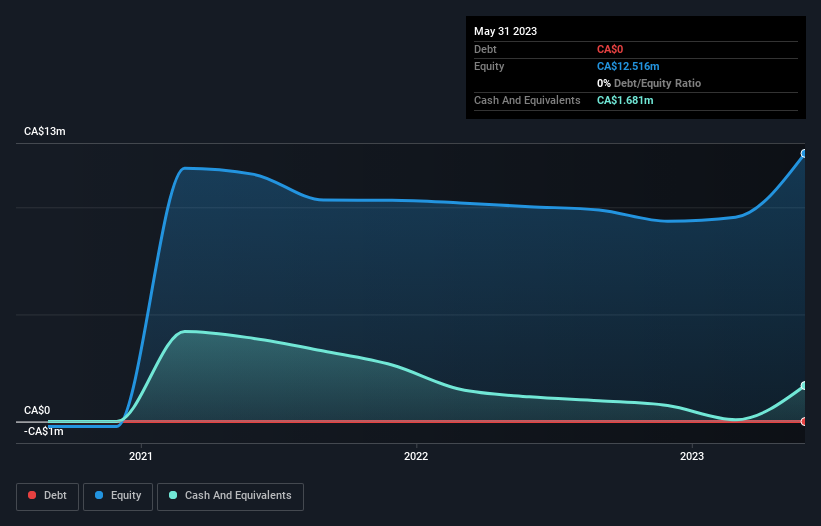This screenshot has width=821, height=526.
Task: Click the CA$12.516m equity value
Action: pyautogui.click(x=628, y=66)
